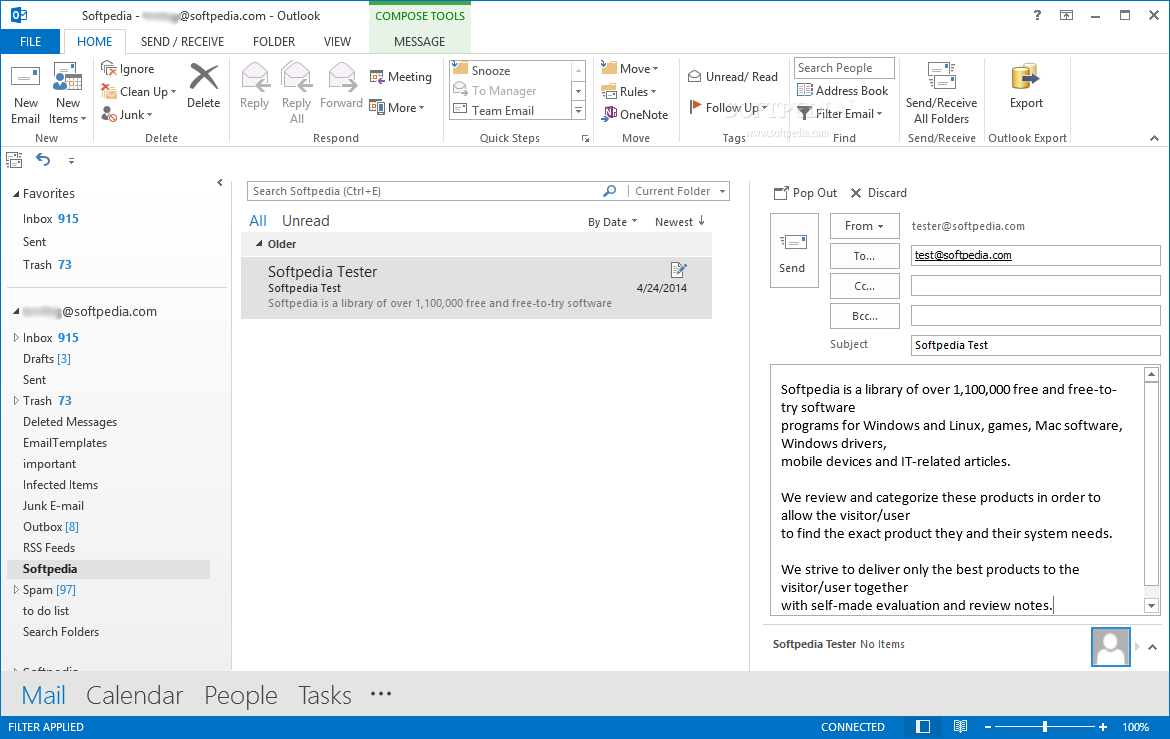Toggle the Newest sort order

click(x=680, y=222)
